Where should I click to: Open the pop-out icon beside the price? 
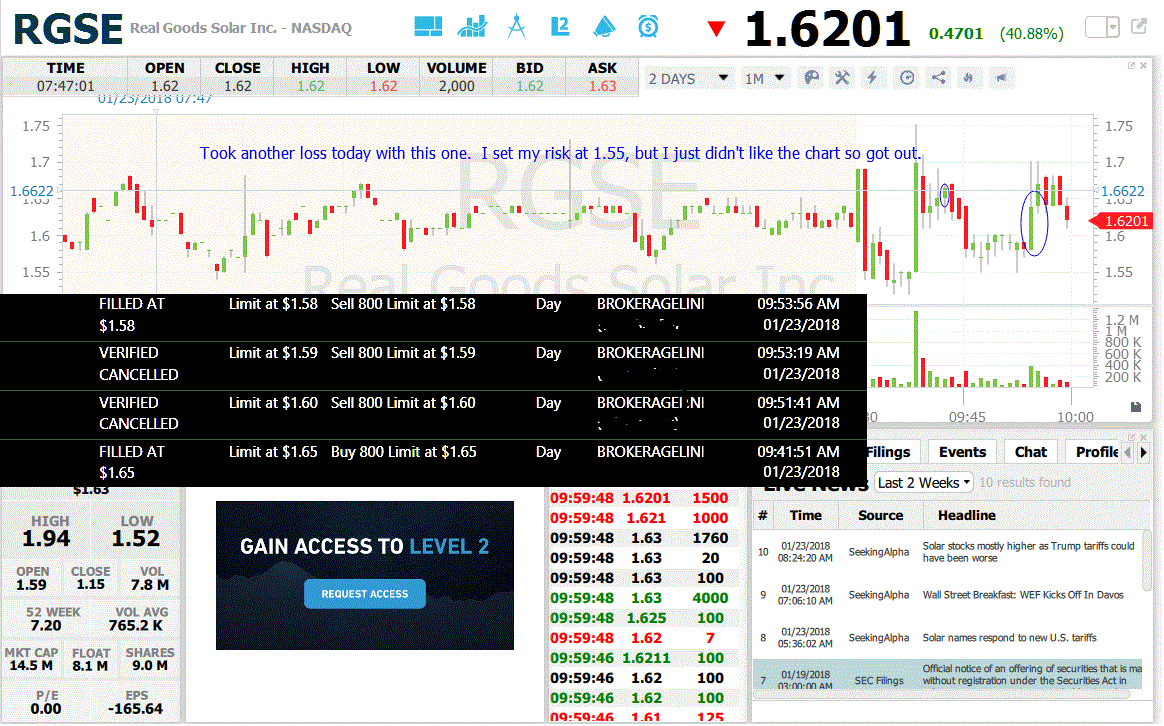coord(1139,27)
